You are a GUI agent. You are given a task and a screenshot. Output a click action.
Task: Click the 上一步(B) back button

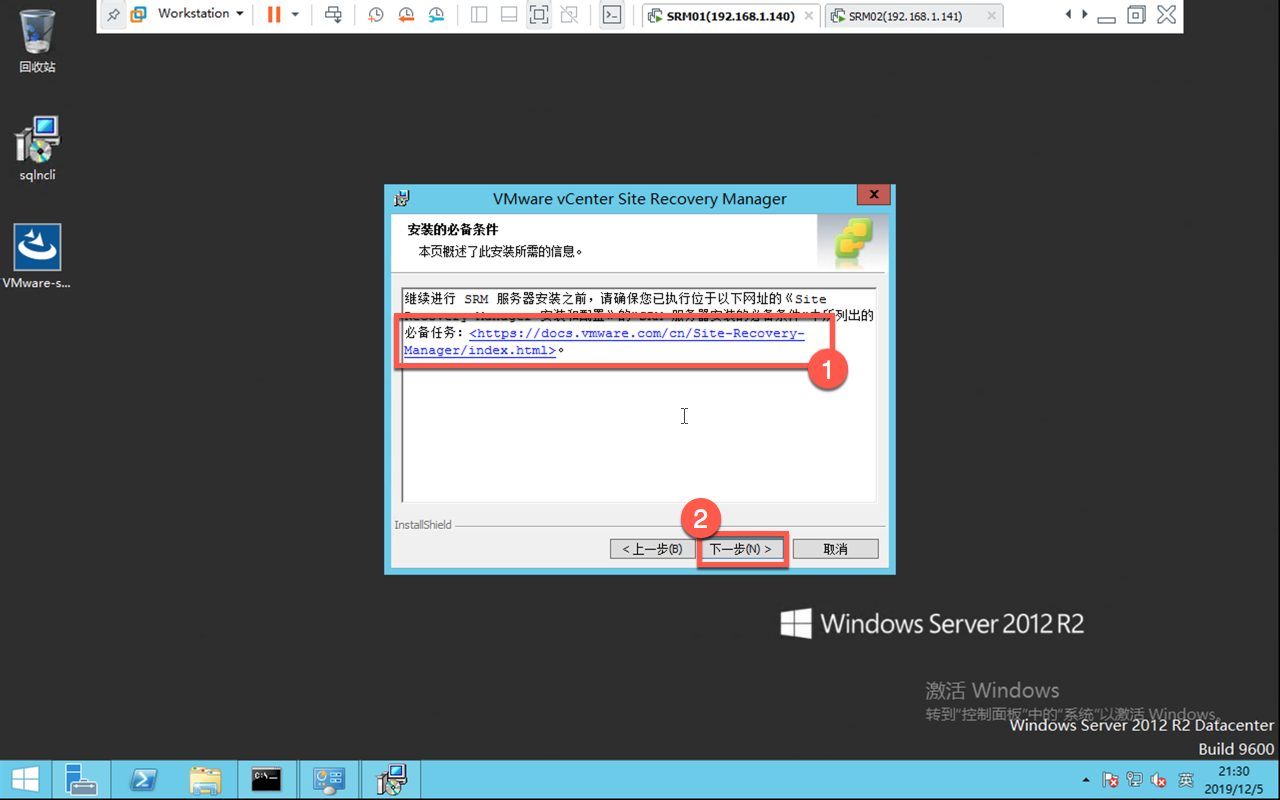[652, 549]
